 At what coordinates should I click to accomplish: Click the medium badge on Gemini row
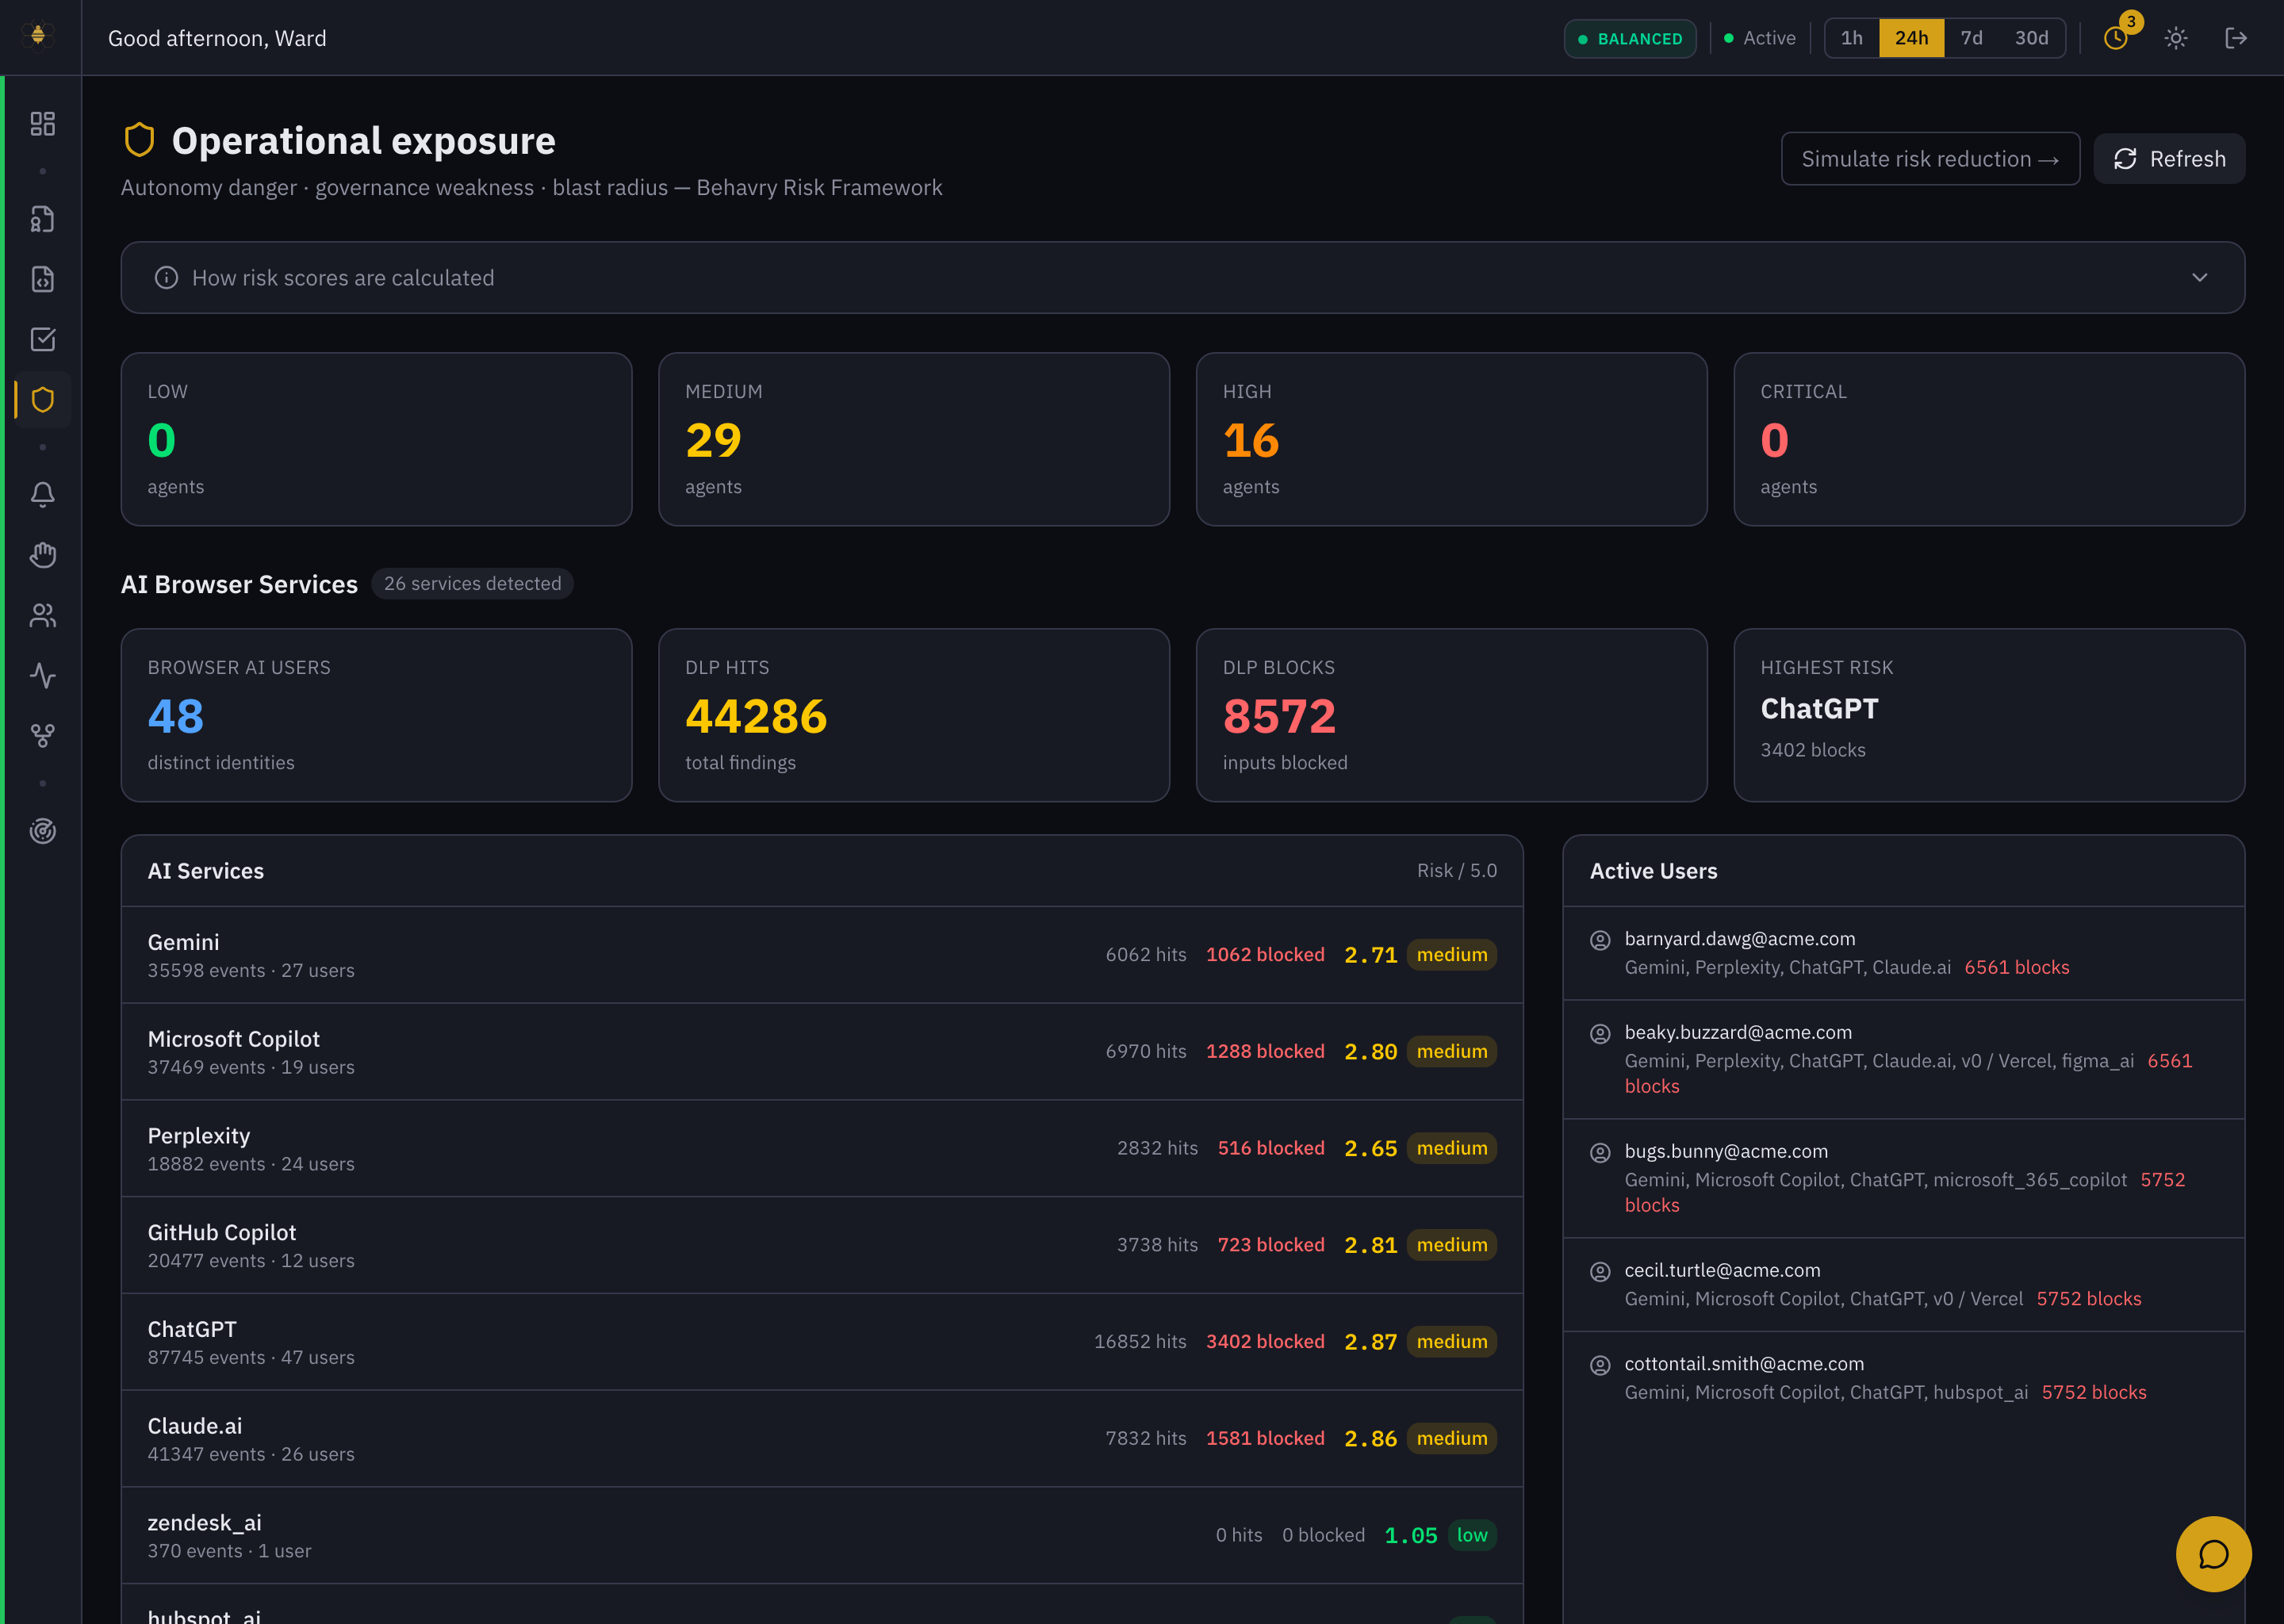click(1452, 955)
